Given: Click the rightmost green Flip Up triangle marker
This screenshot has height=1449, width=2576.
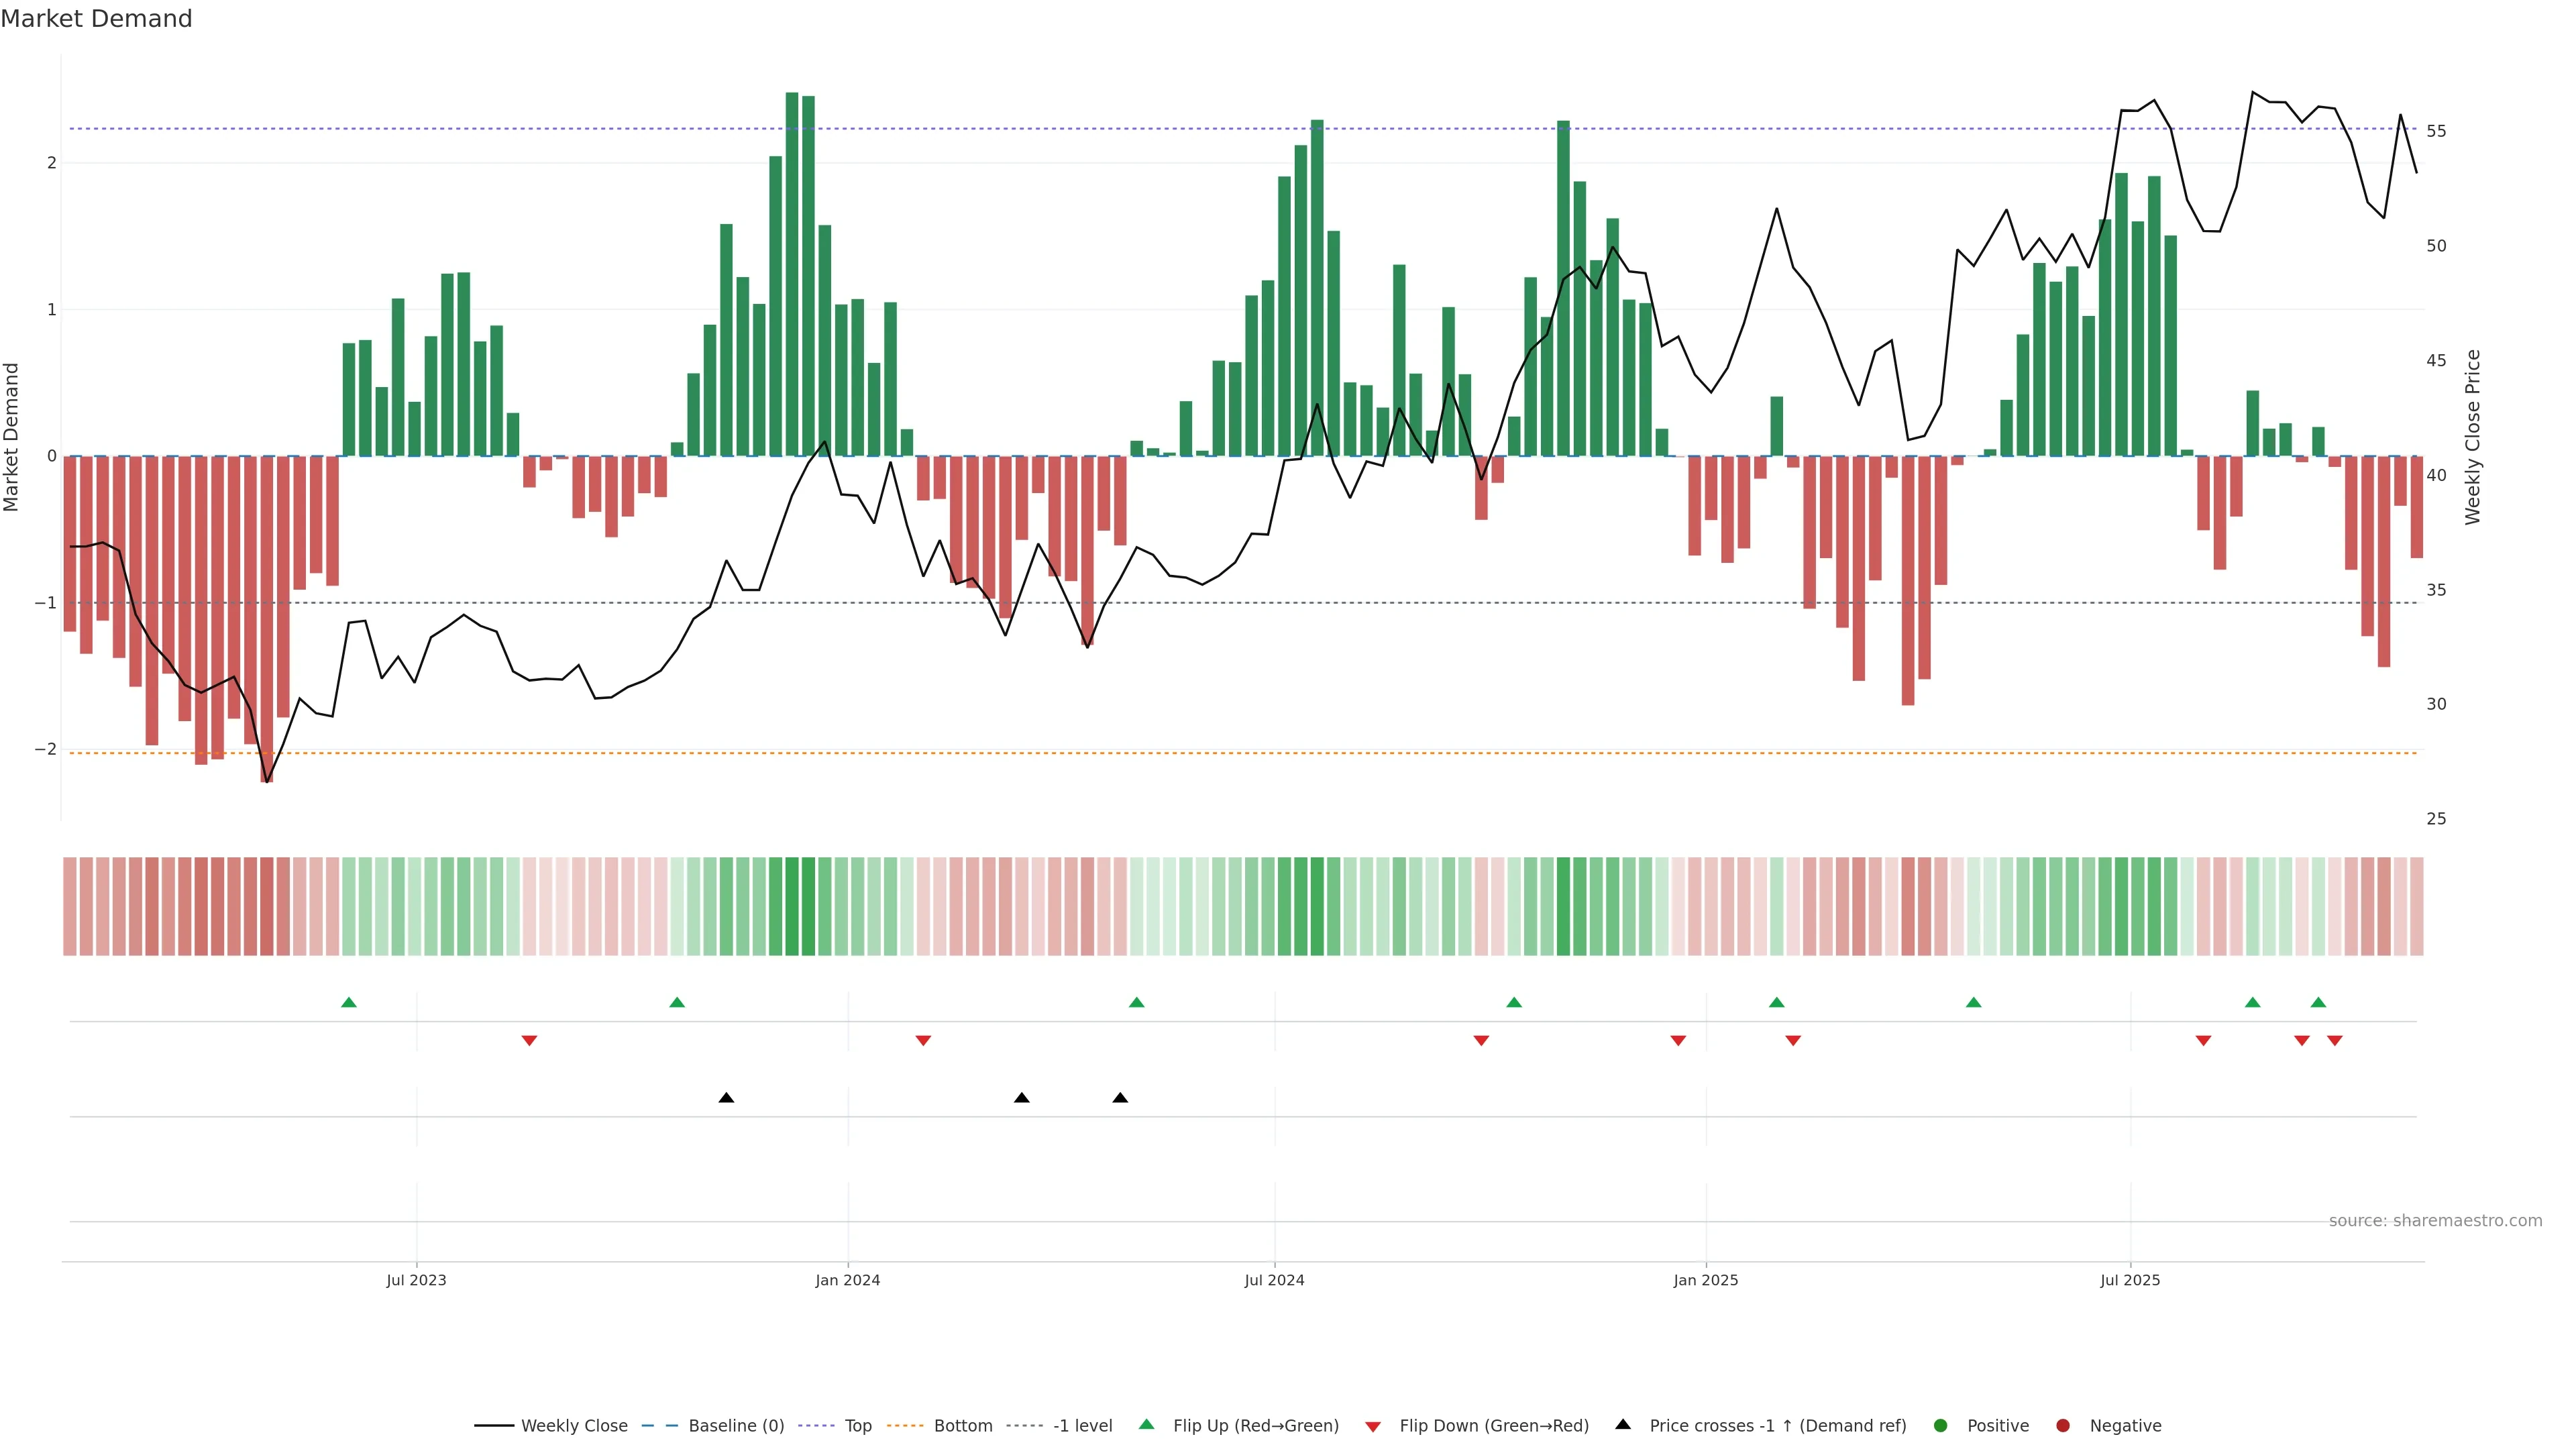Looking at the screenshot, I should [x=2318, y=1003].
